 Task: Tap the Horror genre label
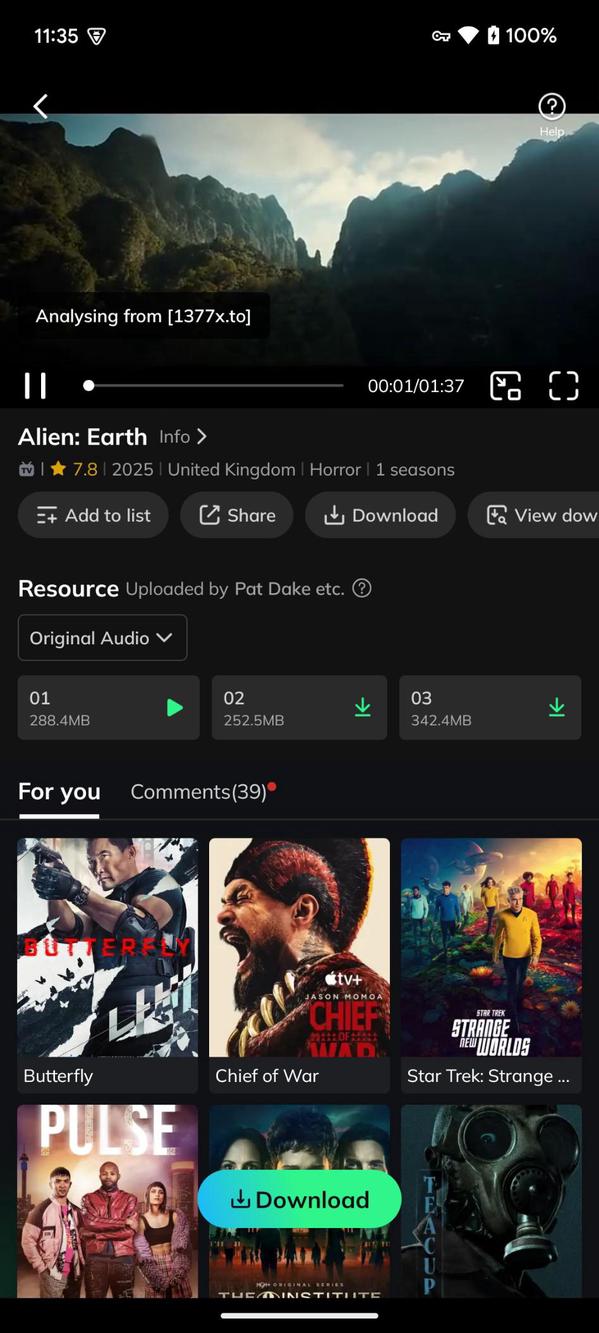pos(335,469)
